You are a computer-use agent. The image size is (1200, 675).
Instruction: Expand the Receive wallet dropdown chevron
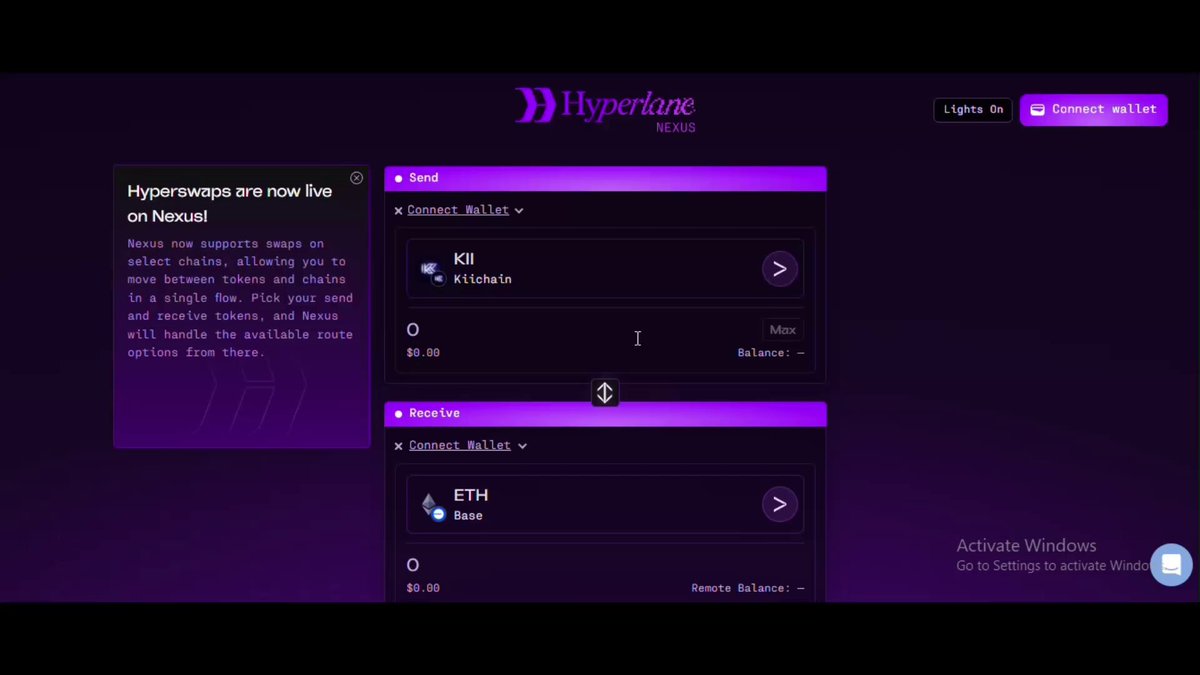522,446
